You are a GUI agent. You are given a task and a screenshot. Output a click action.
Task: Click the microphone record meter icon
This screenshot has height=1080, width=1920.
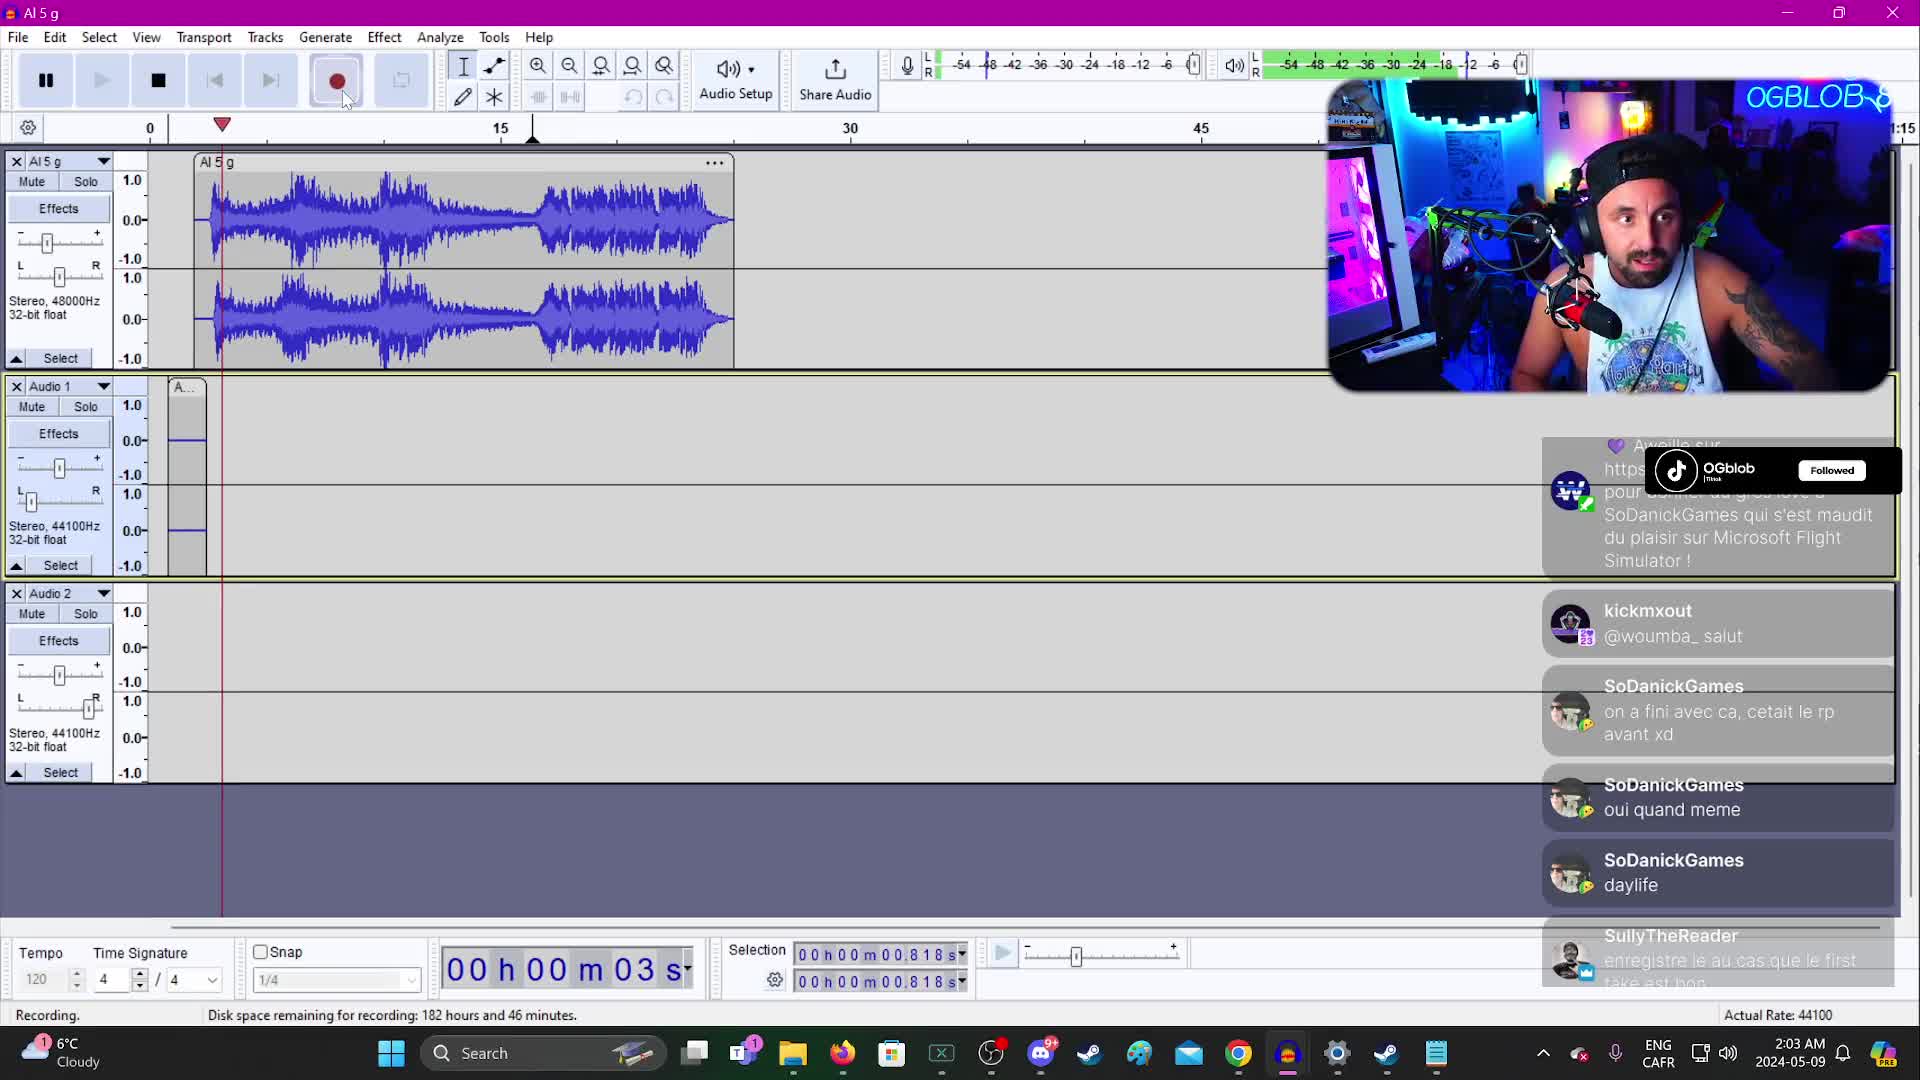pyautogui.click(x=907, y=66)
